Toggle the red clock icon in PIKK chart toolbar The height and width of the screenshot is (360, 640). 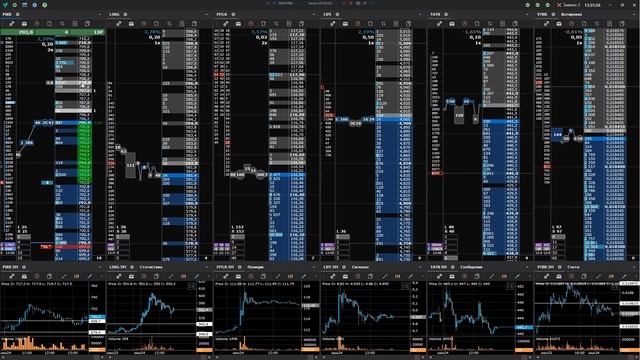pyautogui.click(x=37, y=276)
